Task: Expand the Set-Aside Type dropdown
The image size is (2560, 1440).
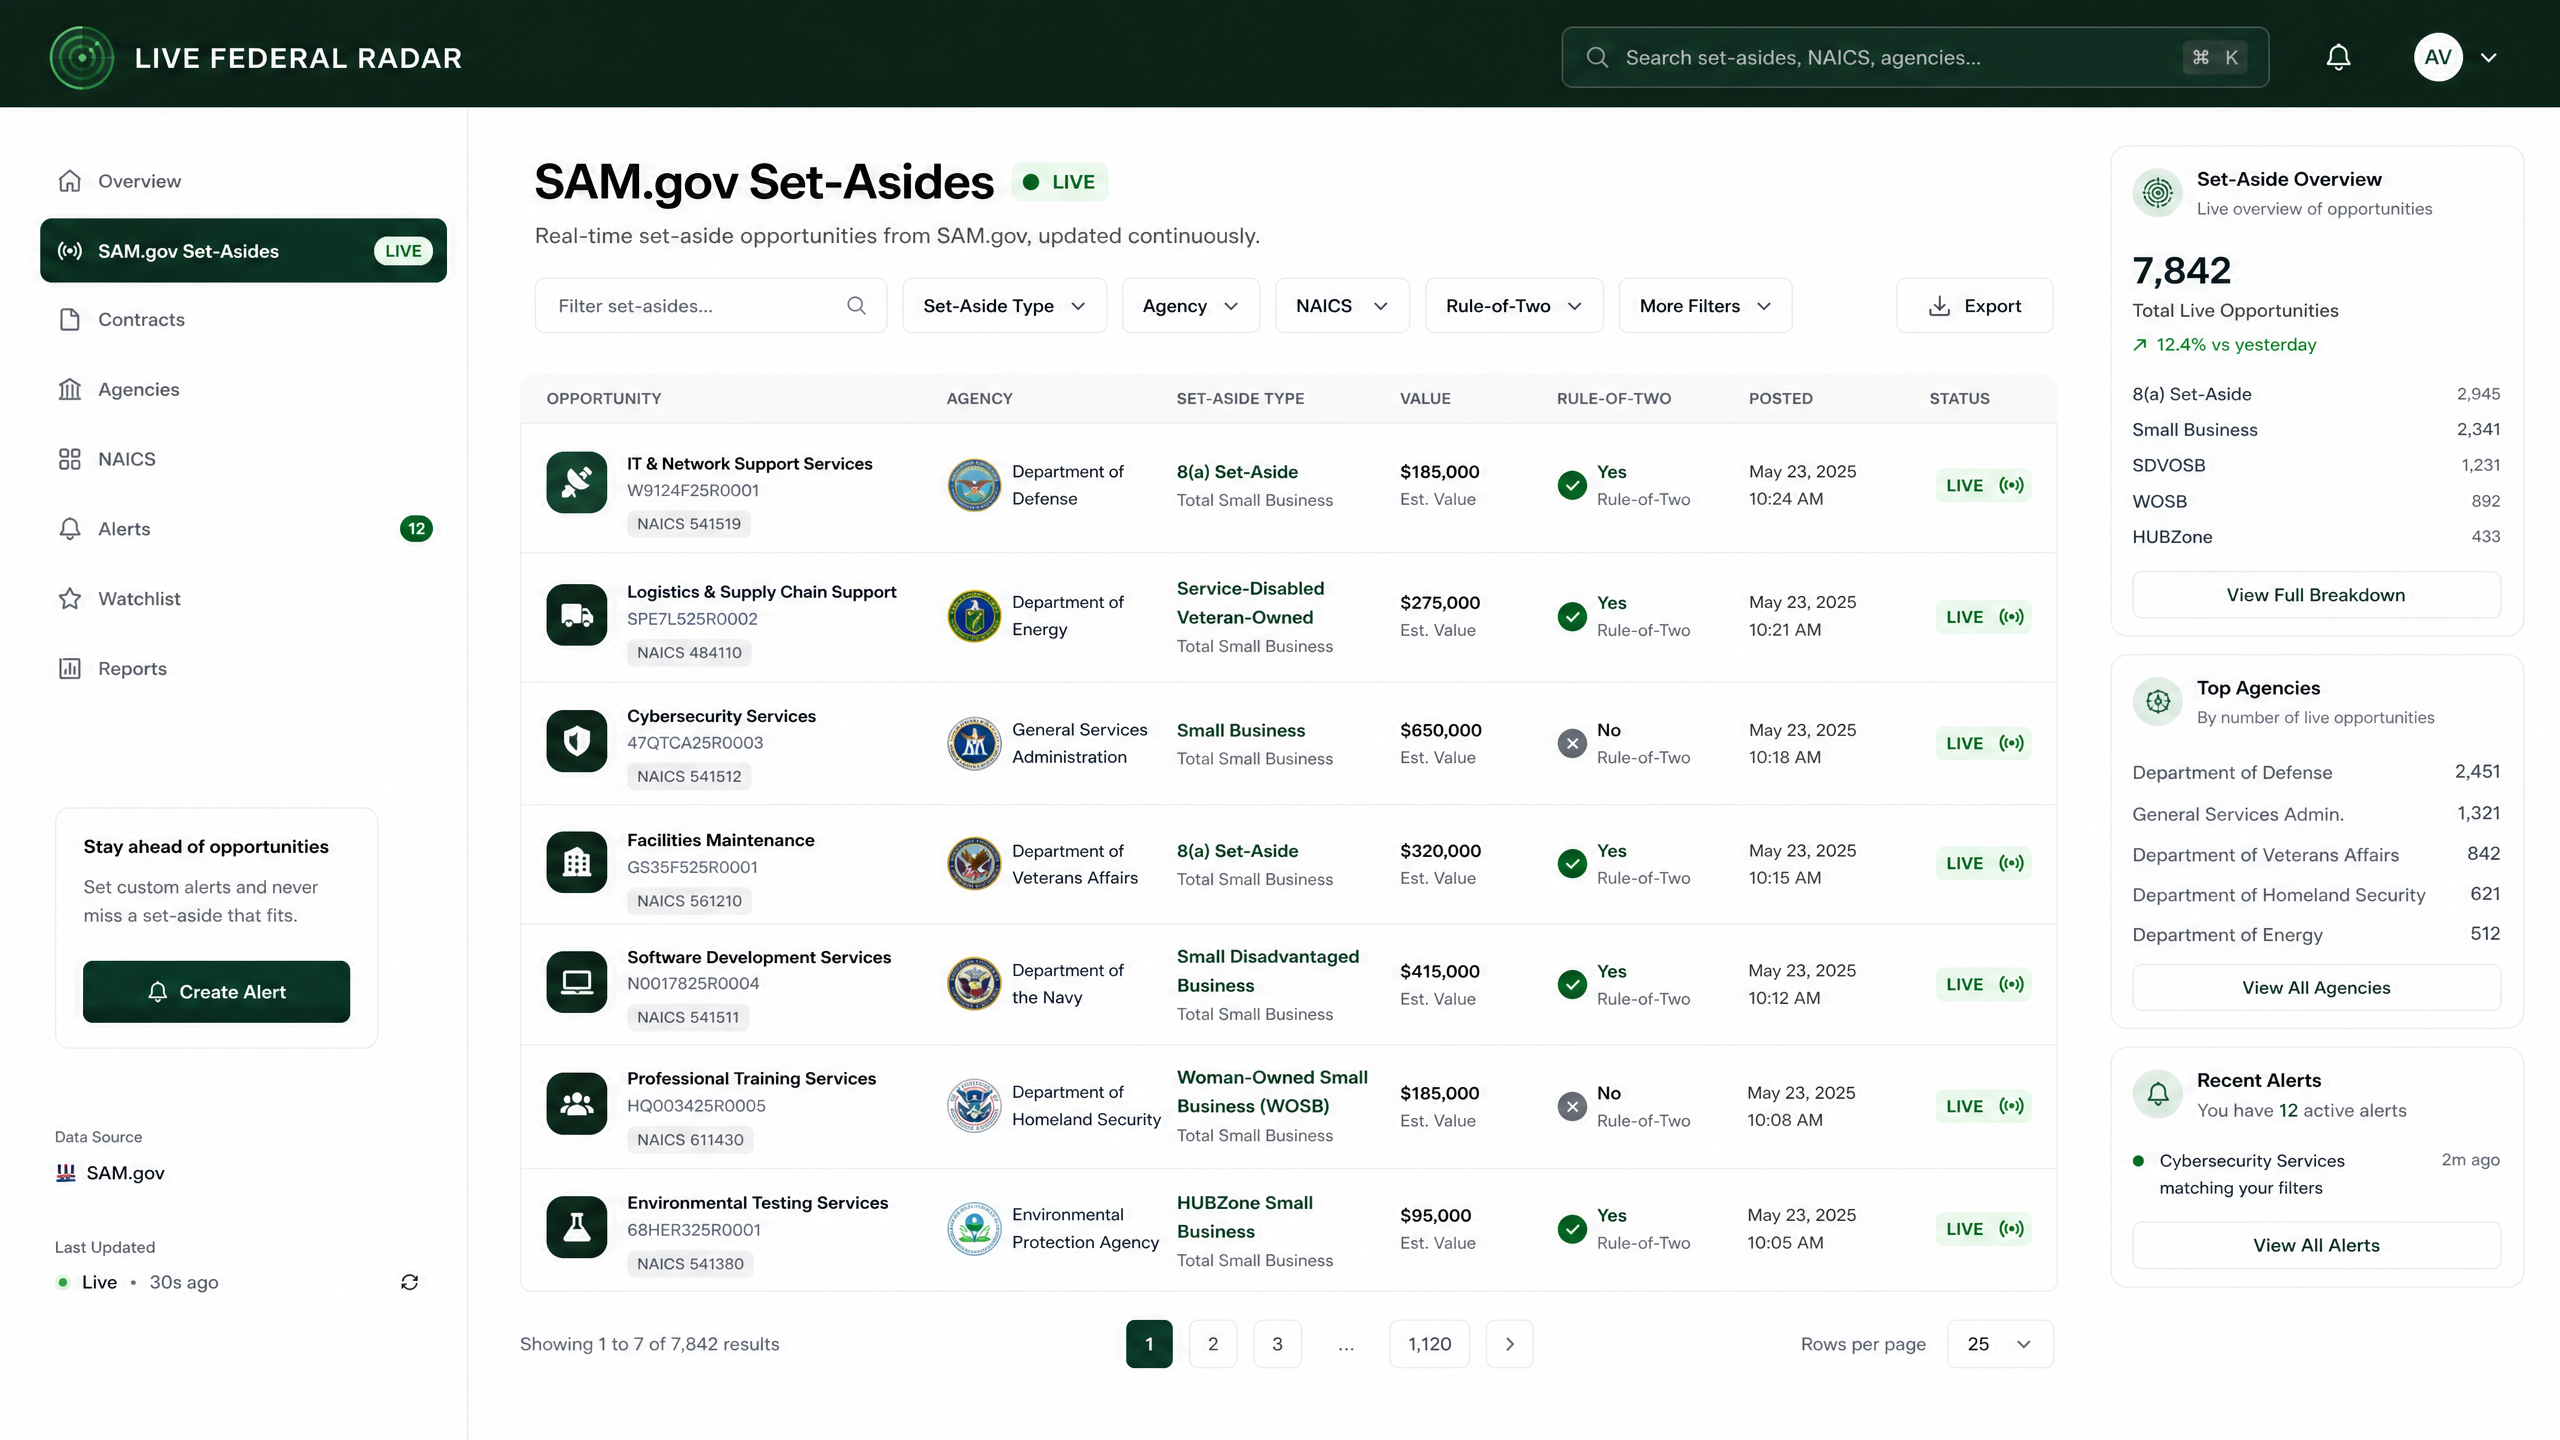Action: [x=1004, y=306]
